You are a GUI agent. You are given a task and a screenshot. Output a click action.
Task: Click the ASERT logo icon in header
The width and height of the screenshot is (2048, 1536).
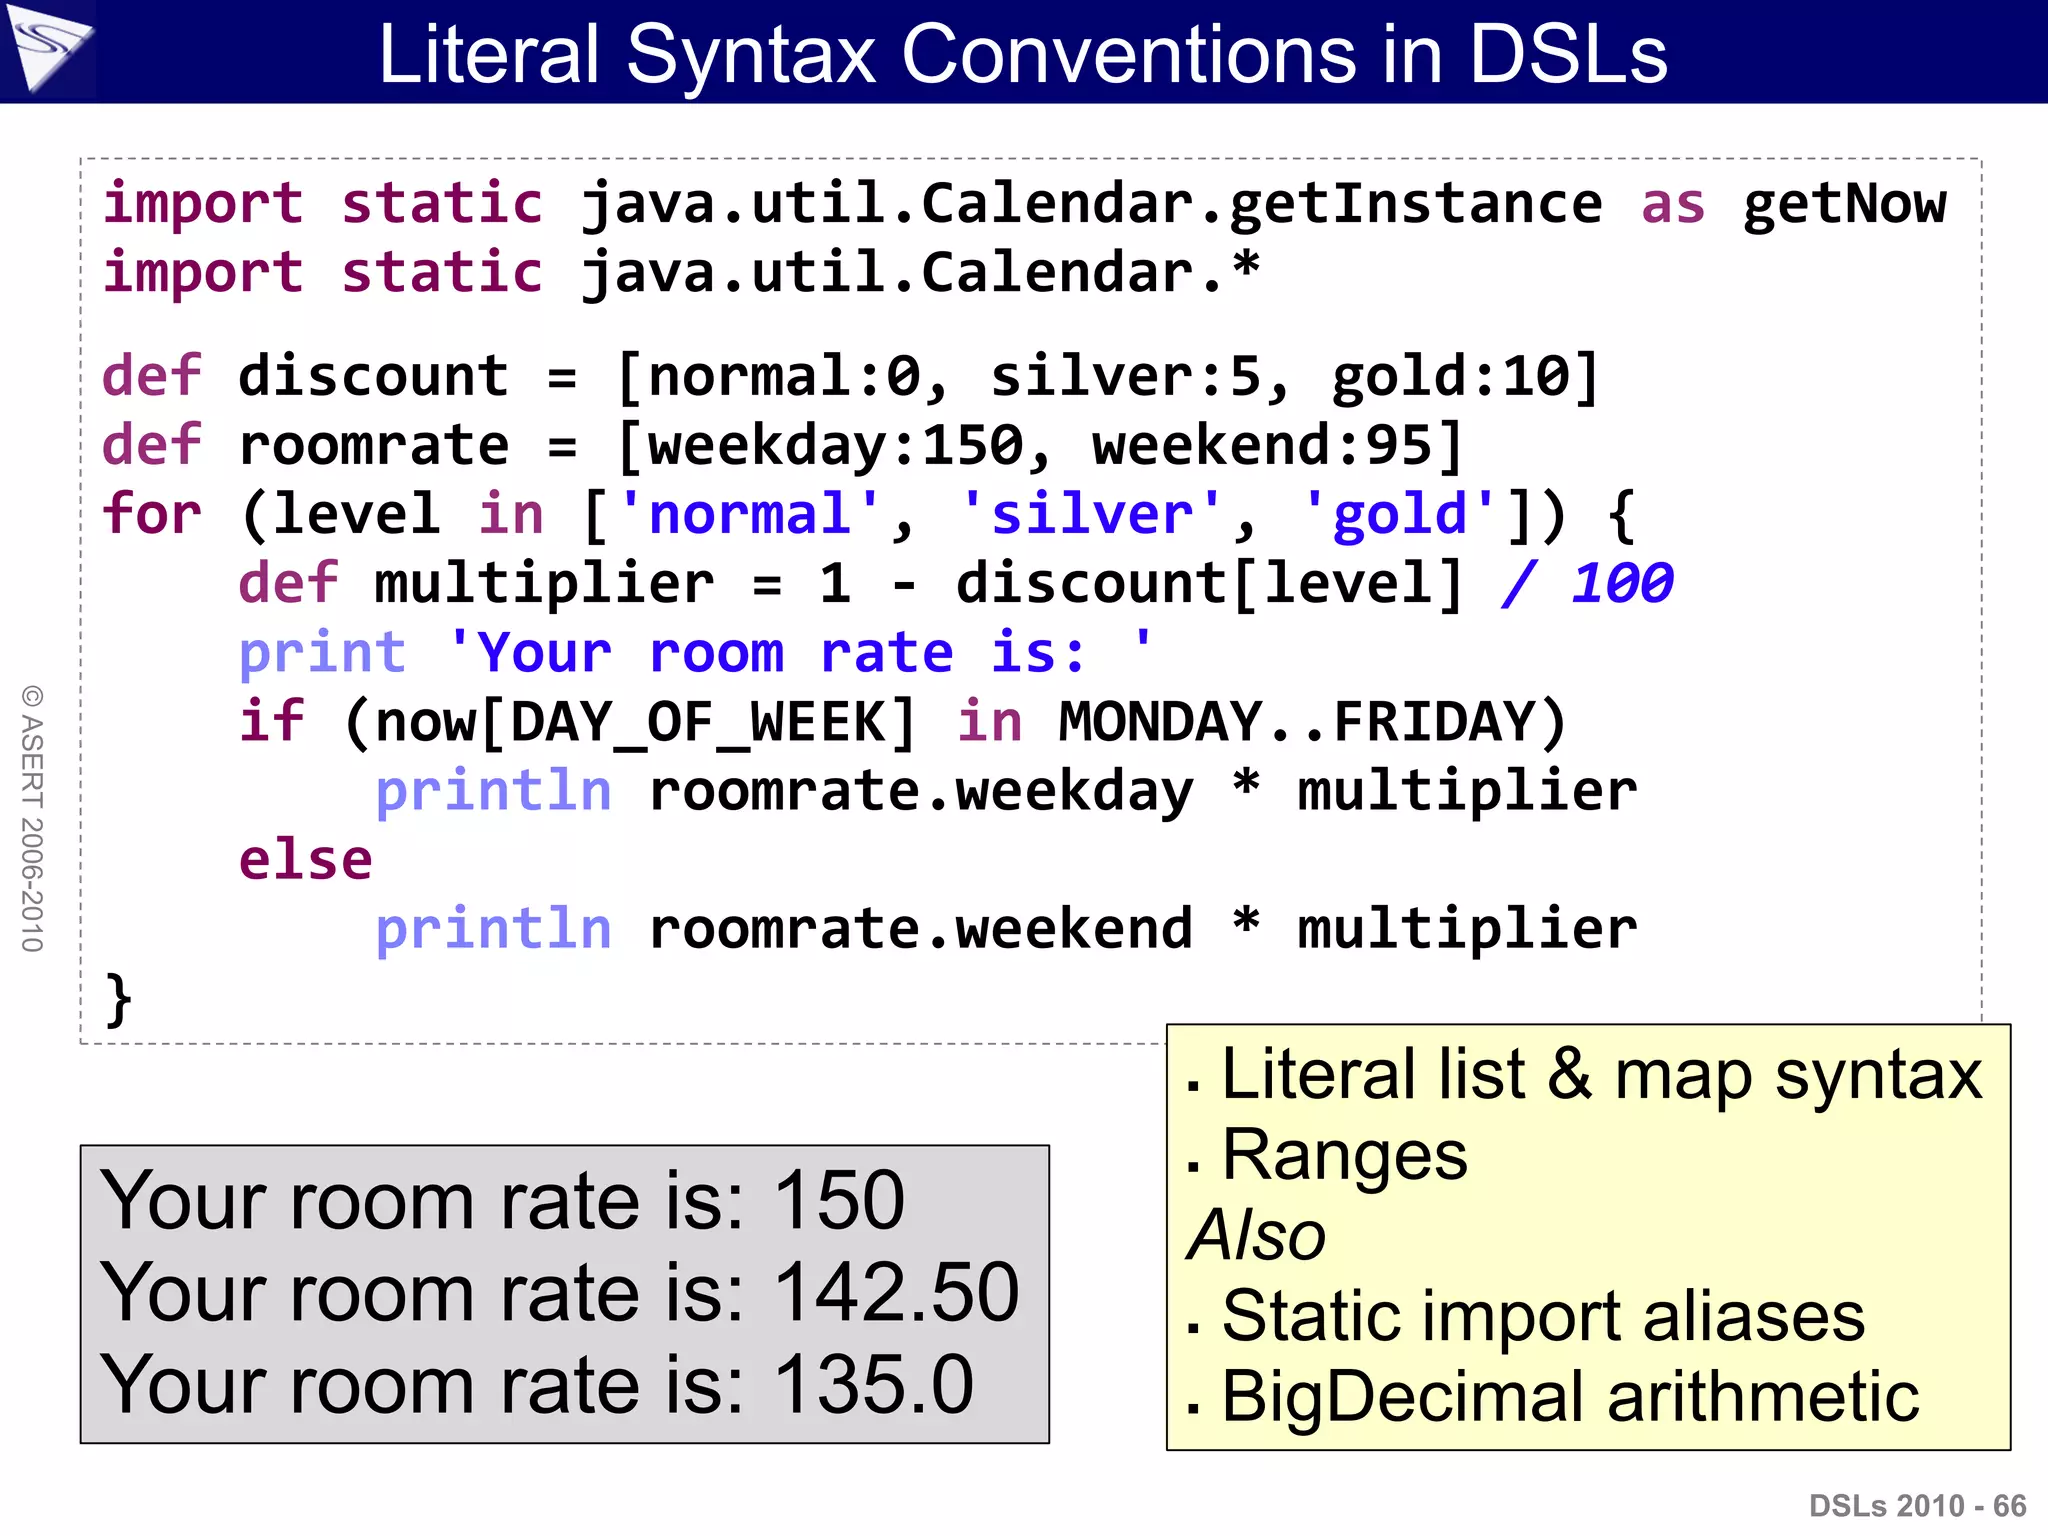click(x=48, y=50)
